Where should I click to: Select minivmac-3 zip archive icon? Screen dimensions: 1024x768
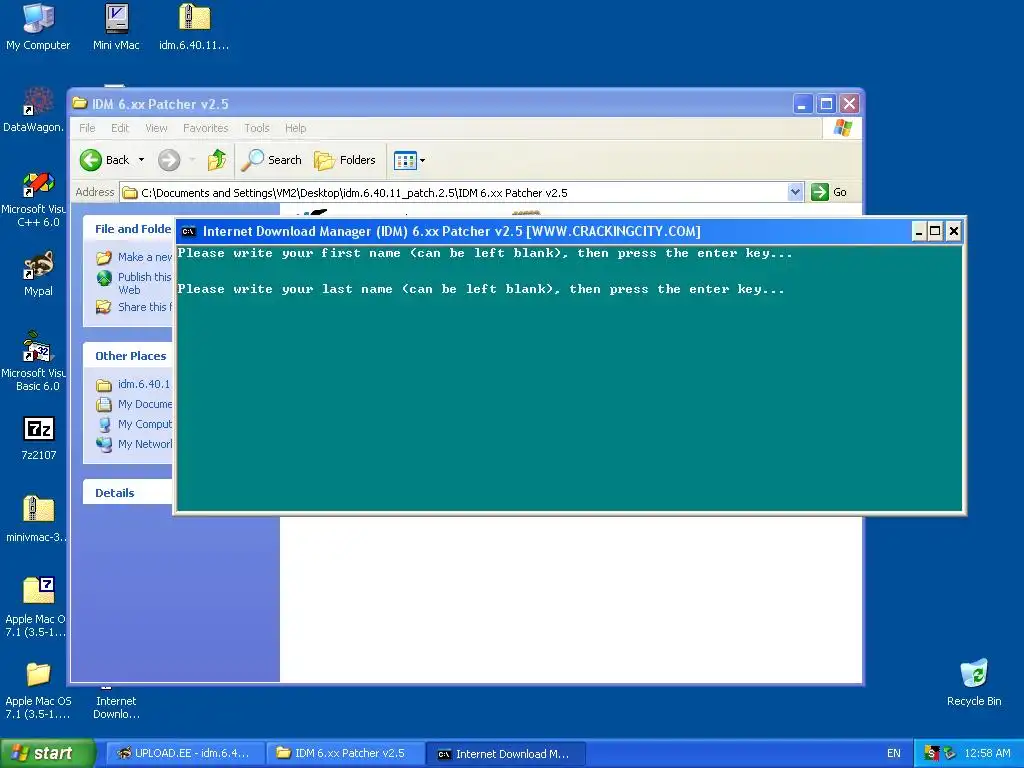click(x=37, y=519)
